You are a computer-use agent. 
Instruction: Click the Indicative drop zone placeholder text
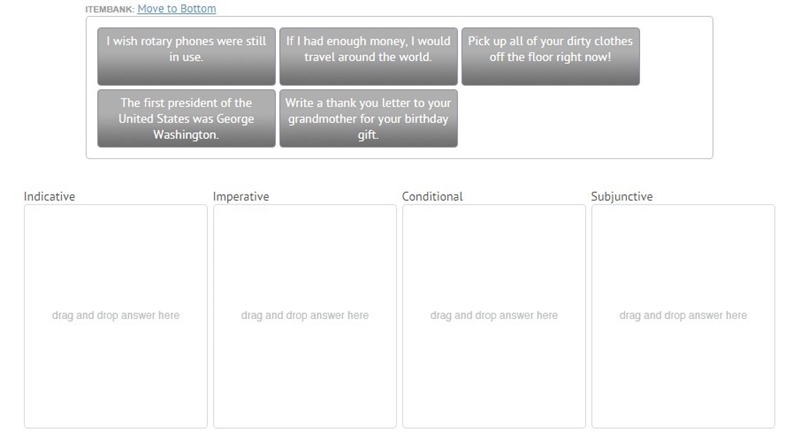point(116,315)
